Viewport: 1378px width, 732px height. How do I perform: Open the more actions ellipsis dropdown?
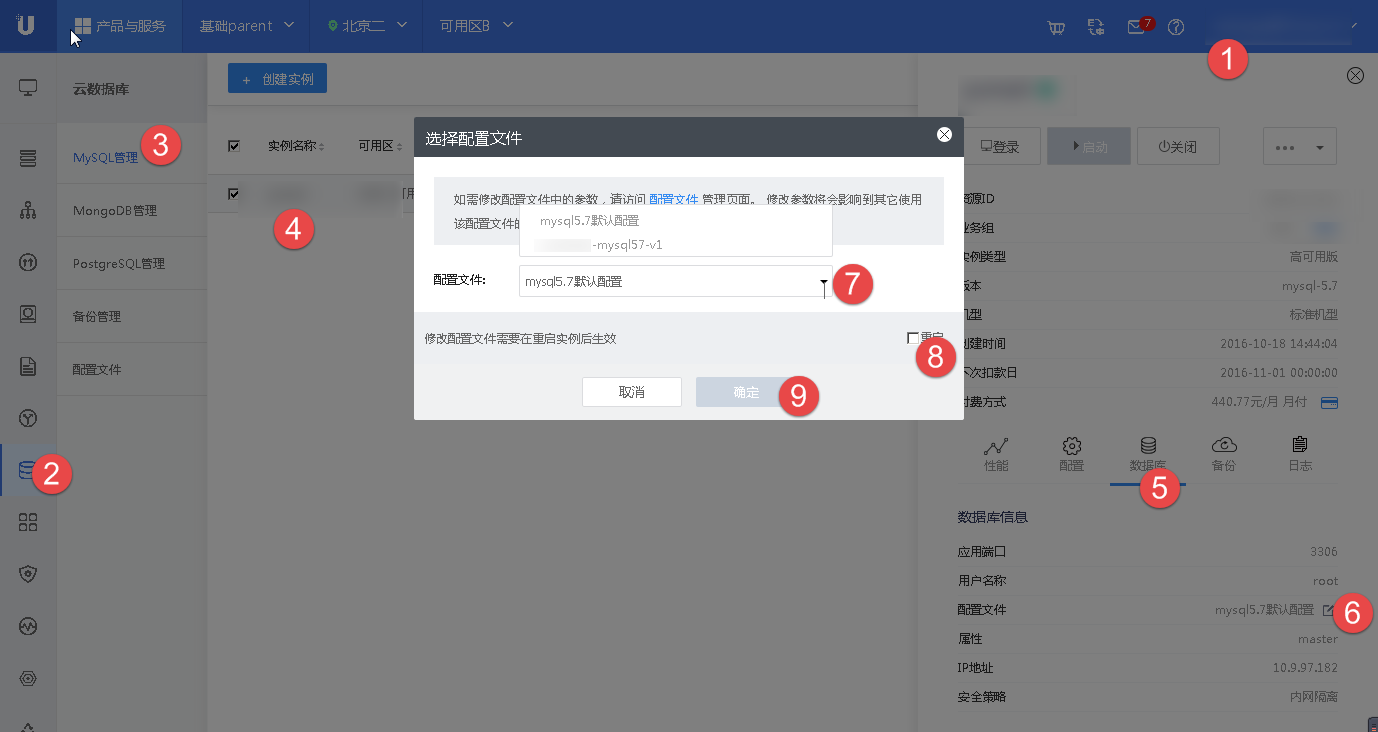click(1300, 147)
